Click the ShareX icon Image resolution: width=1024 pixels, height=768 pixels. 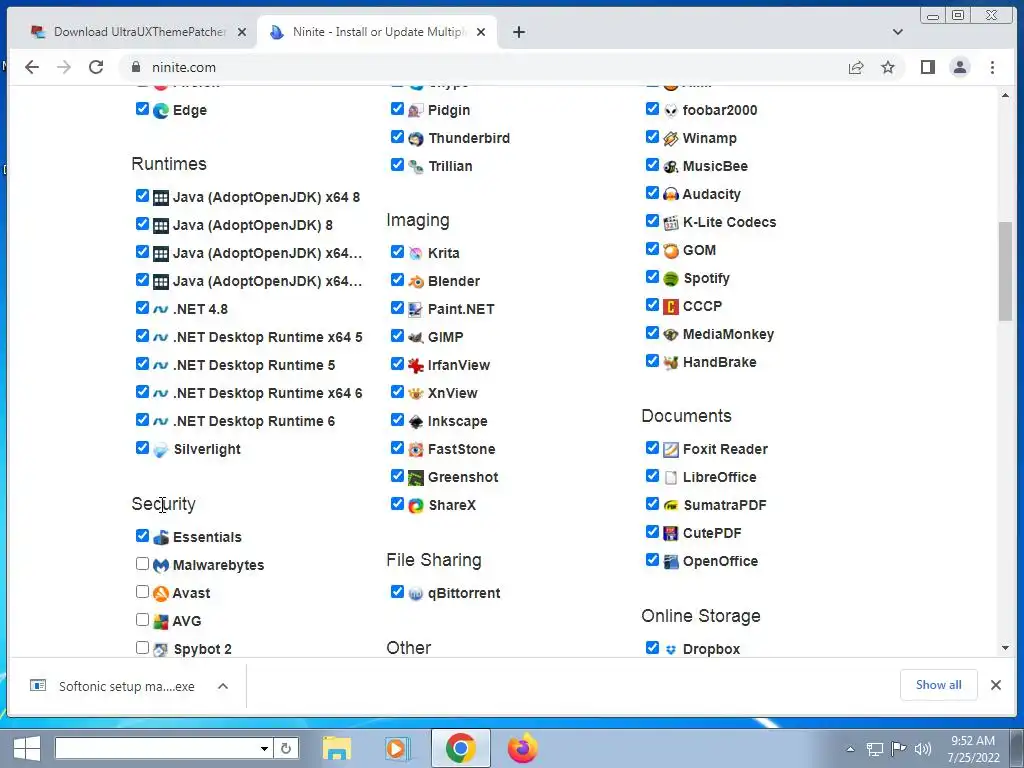coord(415,505)
